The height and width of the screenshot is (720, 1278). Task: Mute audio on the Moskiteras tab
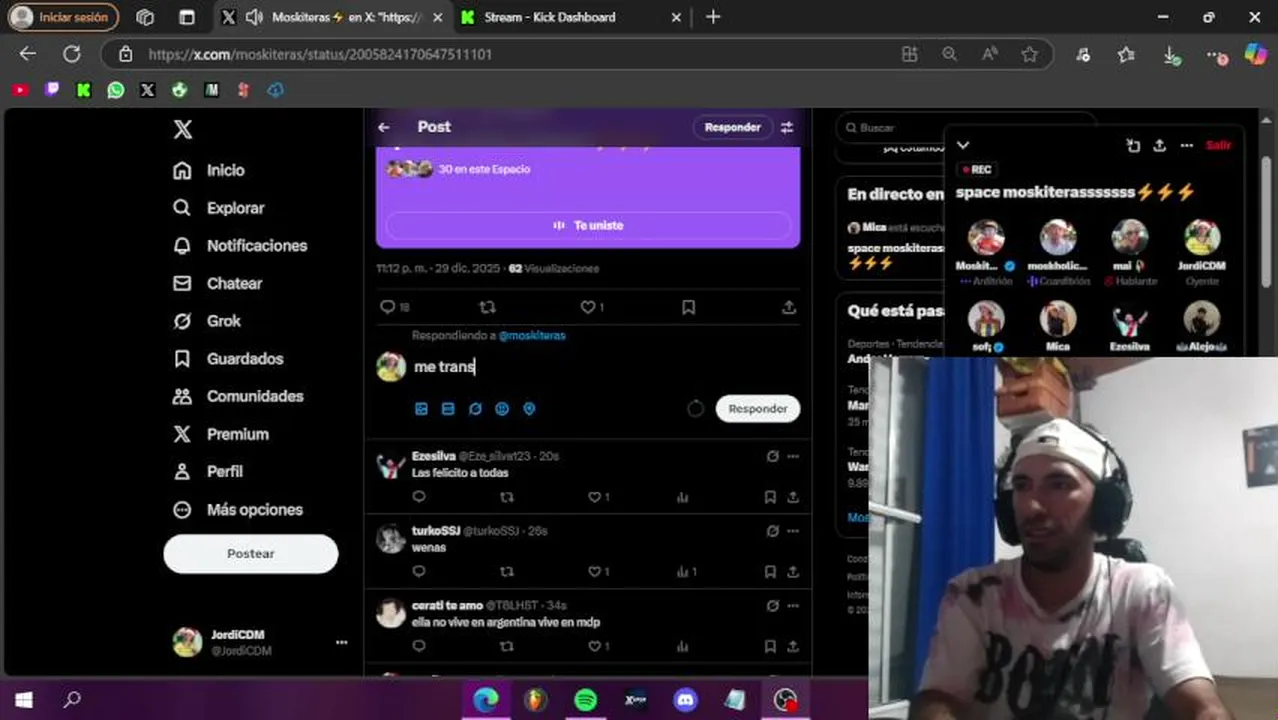pyautogui.click(x=254, y=17)
